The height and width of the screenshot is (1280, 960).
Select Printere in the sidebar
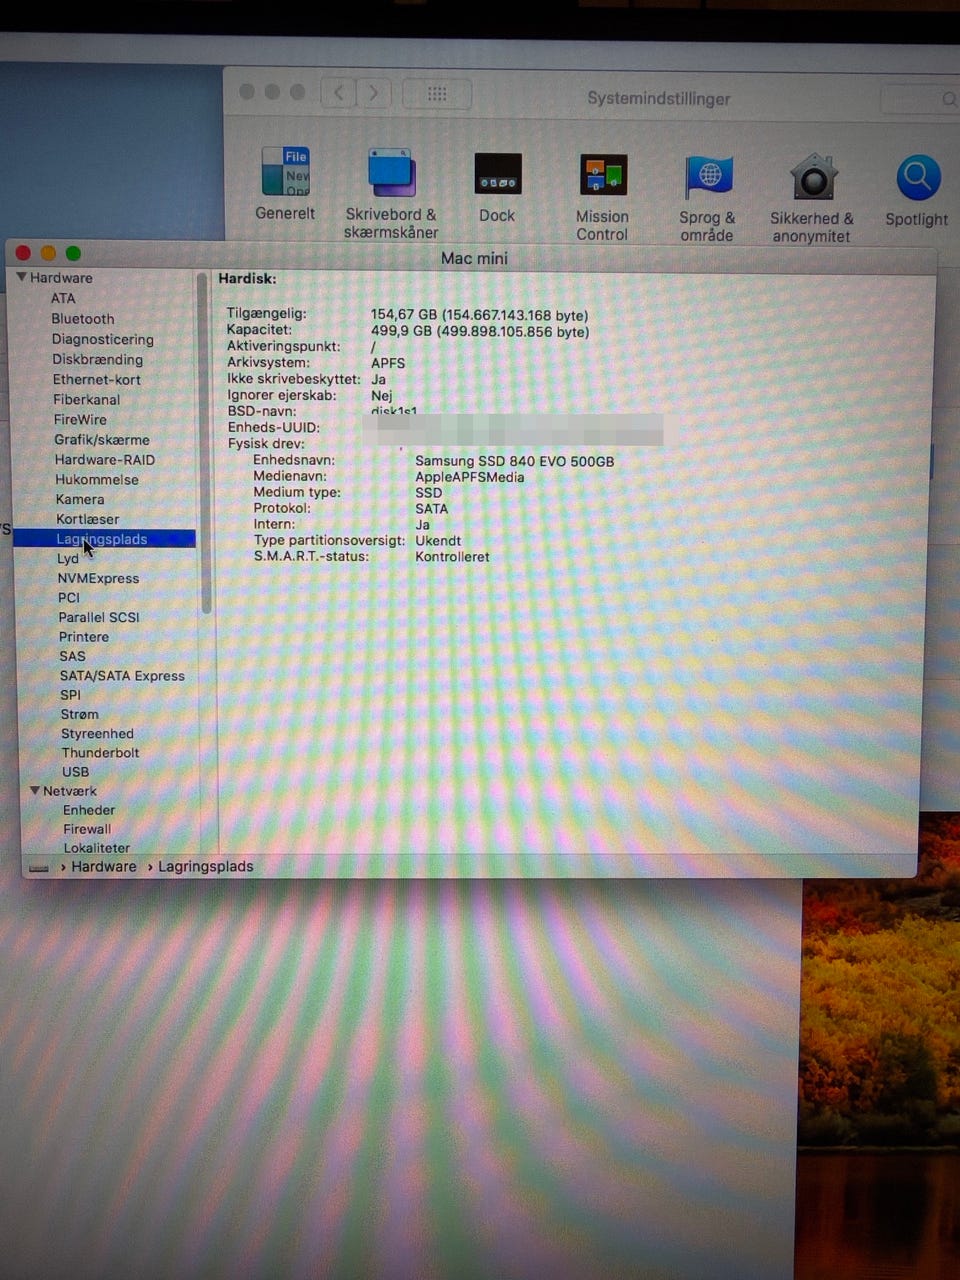tap(84, 636)
